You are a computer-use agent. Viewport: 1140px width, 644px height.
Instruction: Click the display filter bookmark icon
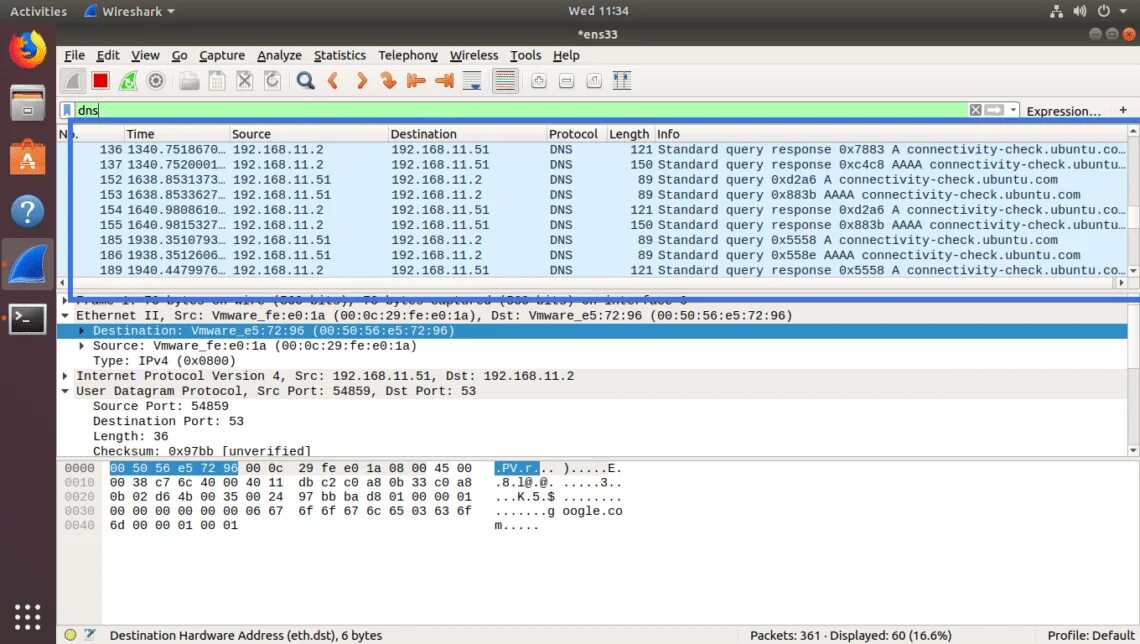point(67,110)
